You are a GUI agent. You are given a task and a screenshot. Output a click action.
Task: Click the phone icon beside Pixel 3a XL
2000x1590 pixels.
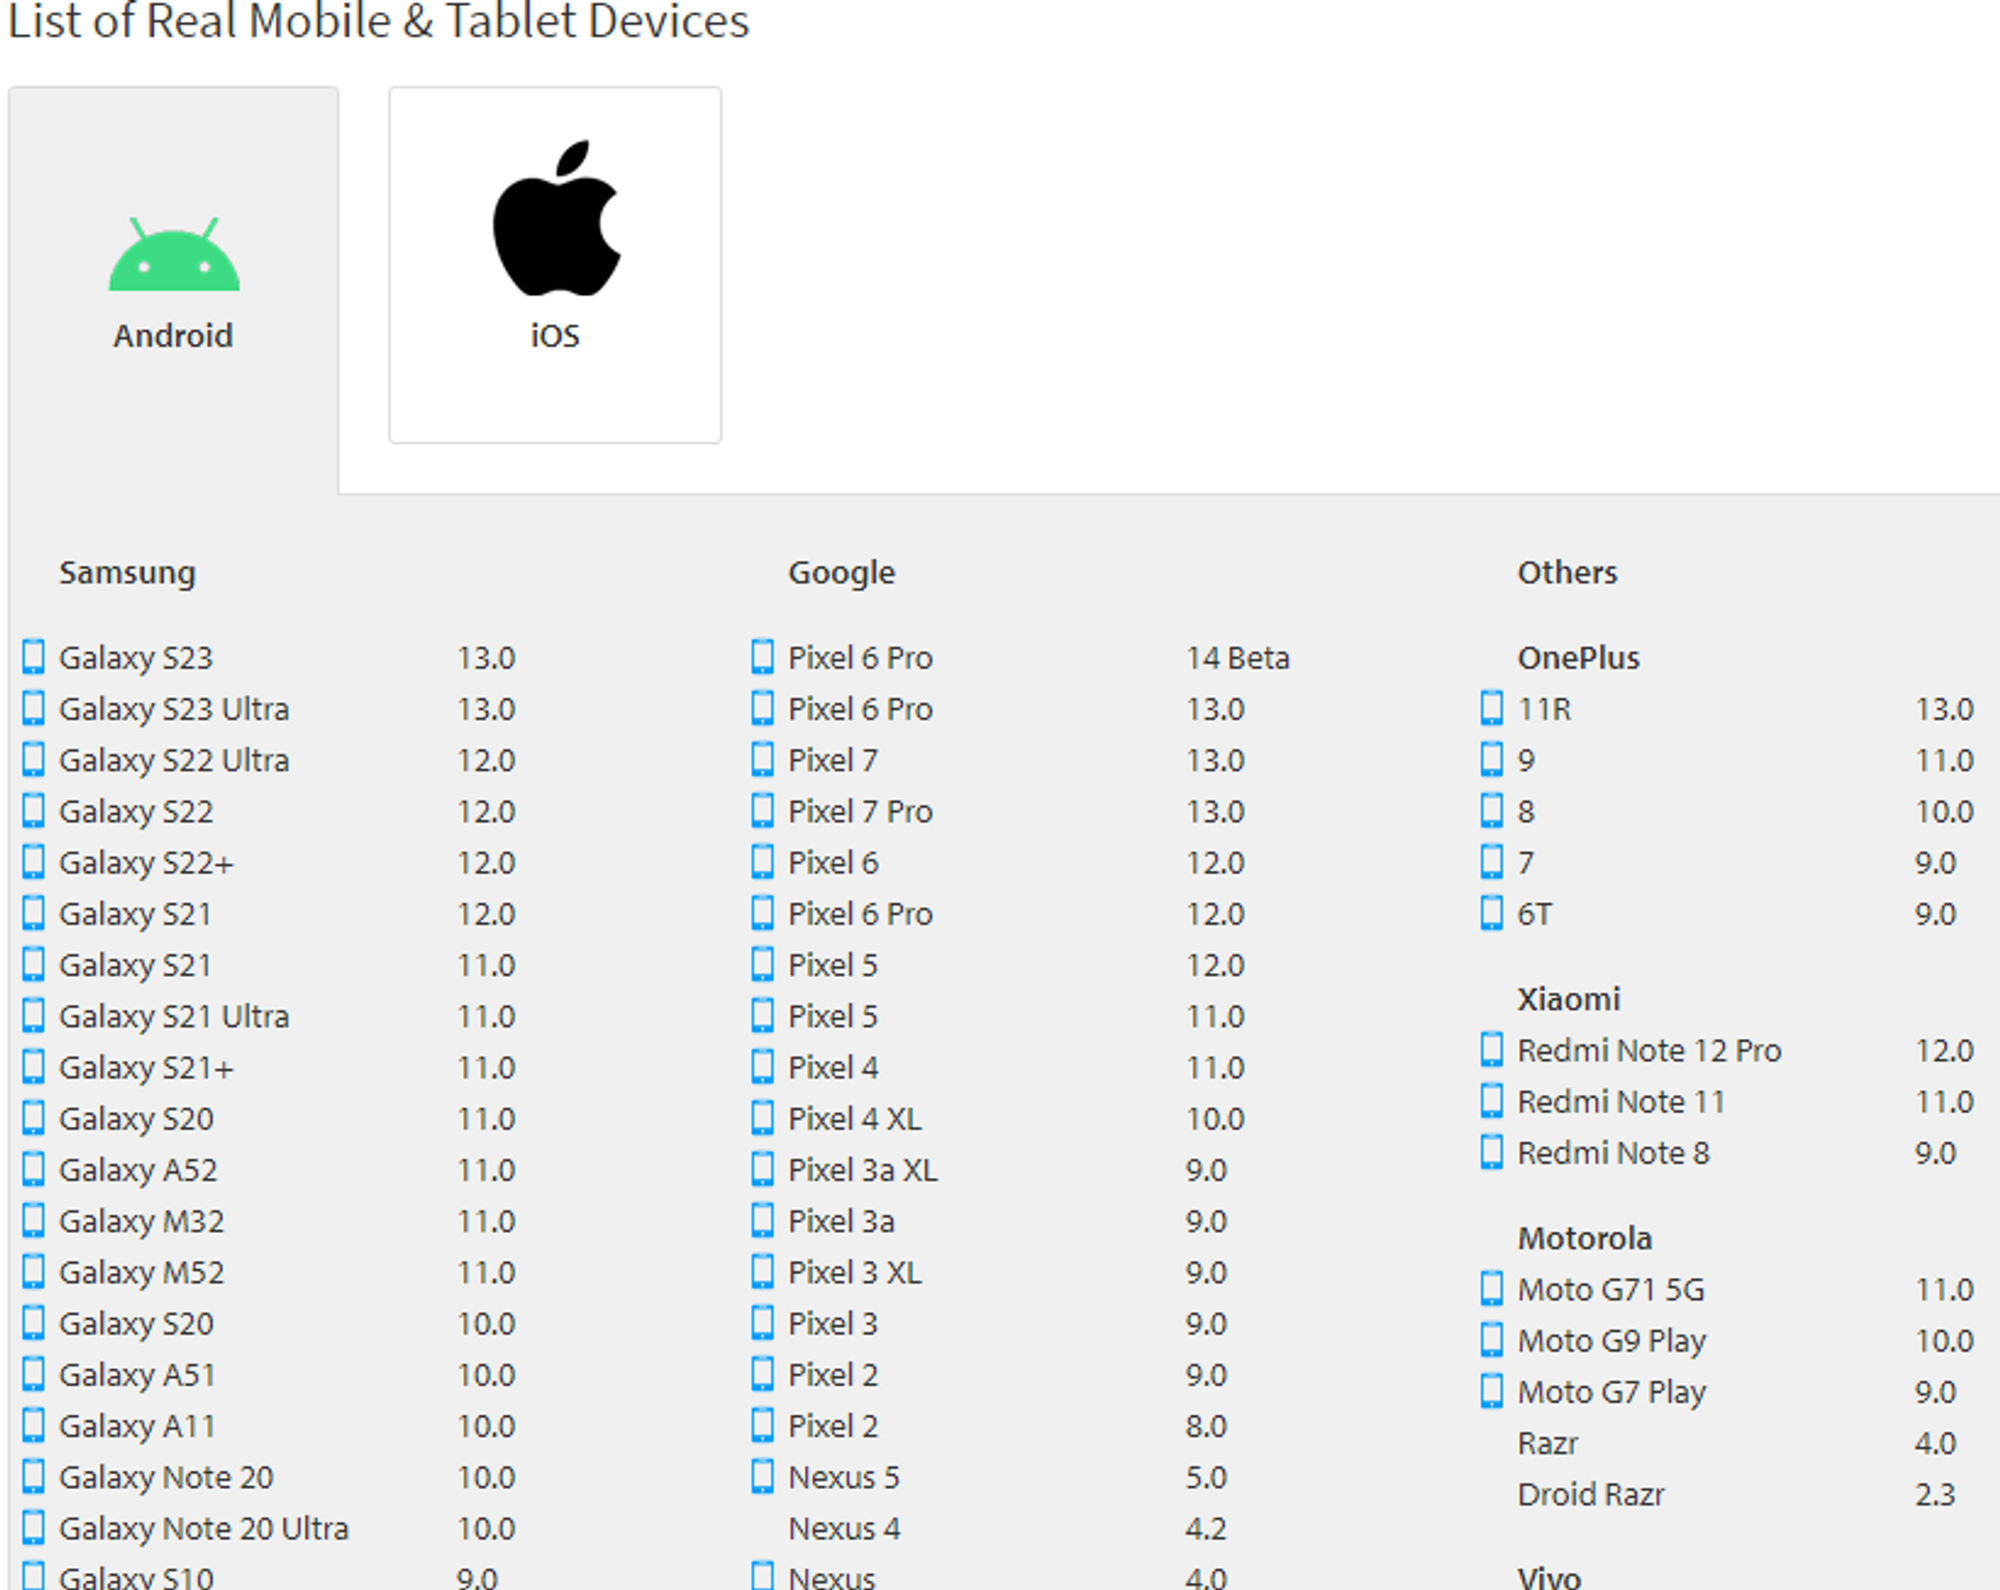click(x=762, y=1169)
